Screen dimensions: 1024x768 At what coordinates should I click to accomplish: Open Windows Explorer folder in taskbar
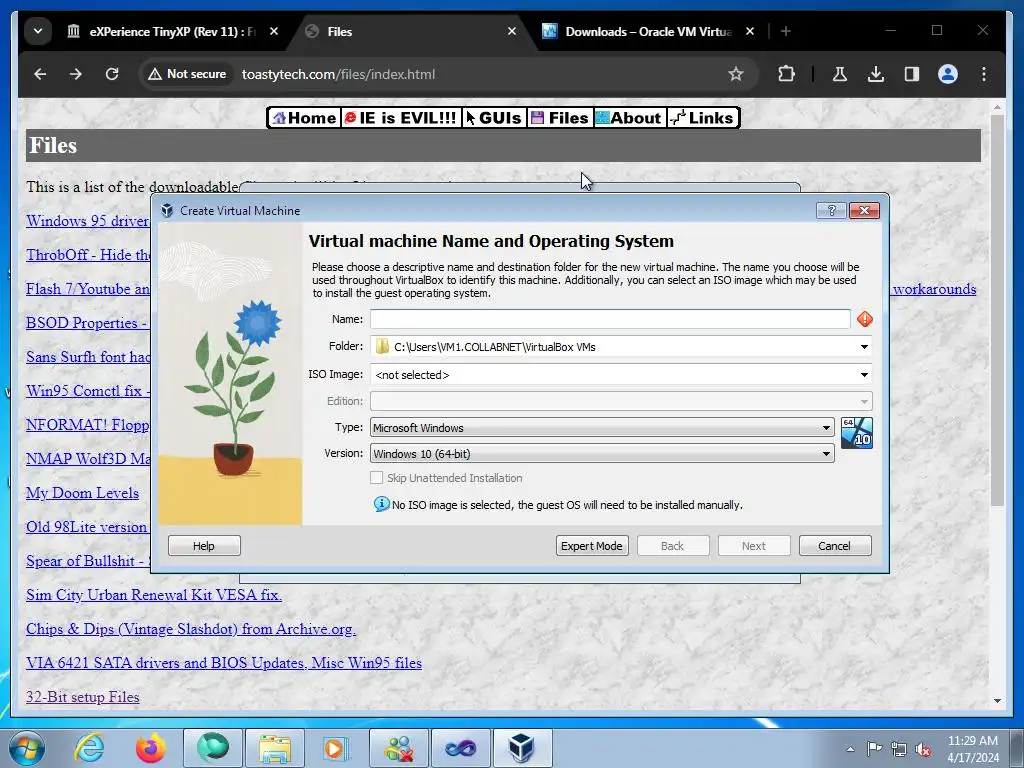click(x=275, y=748)
